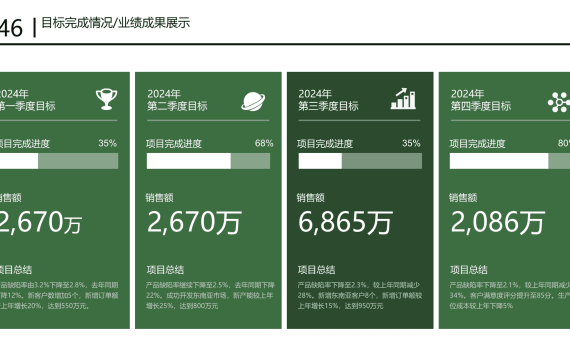Click the first quarter summary paragraph mentioning 550万元
This screenshot has width=570, height=360.
tap(59, 295)
